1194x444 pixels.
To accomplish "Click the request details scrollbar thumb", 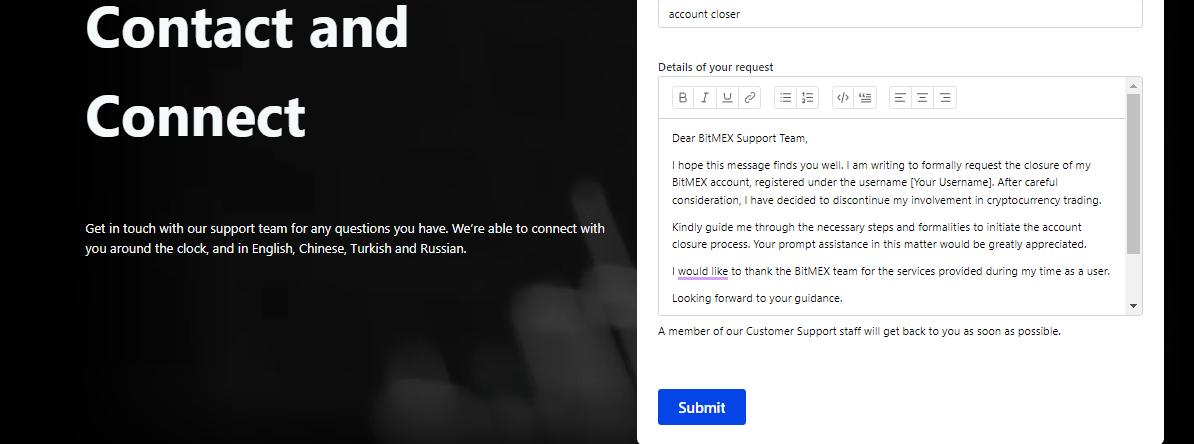I will (1133, 174).
